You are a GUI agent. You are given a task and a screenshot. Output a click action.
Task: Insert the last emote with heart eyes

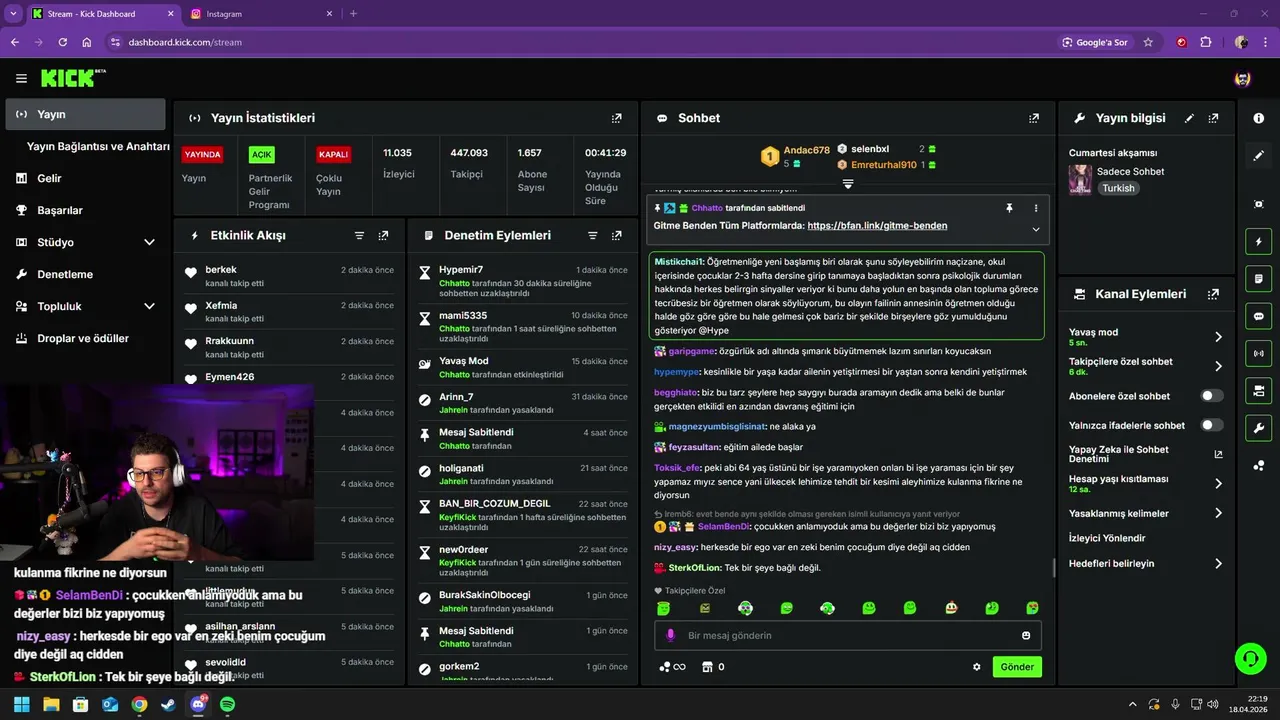1032,608
